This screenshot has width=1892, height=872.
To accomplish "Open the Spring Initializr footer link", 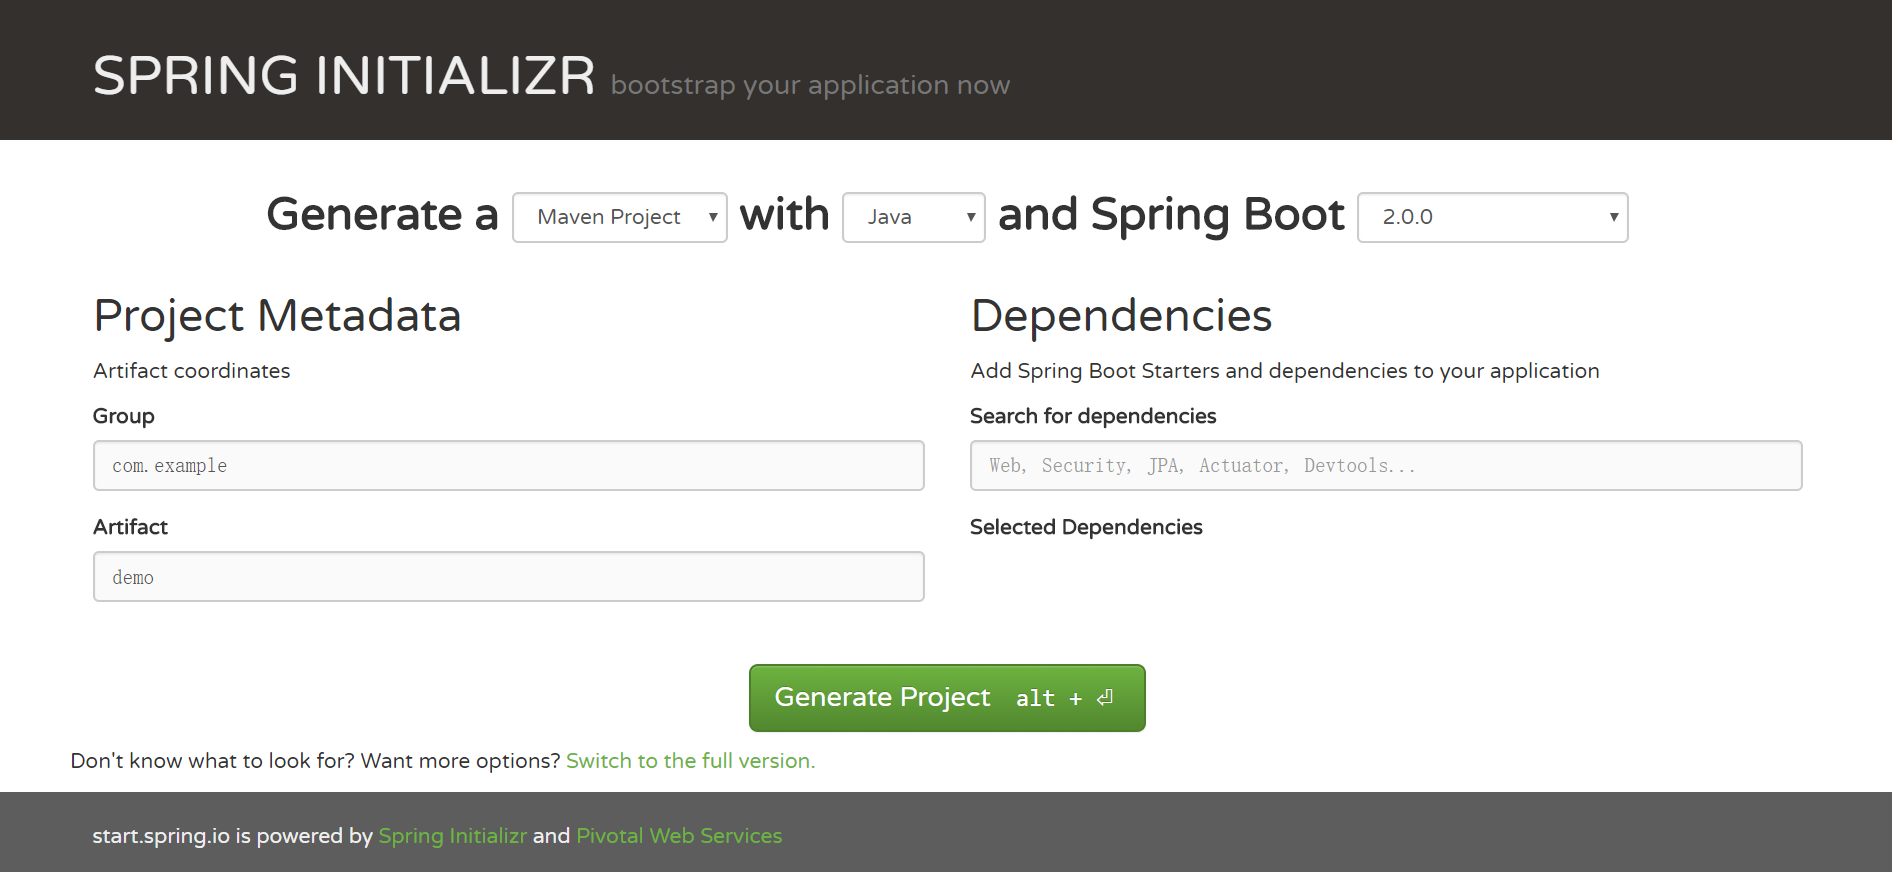I will [x=452, y=836].
